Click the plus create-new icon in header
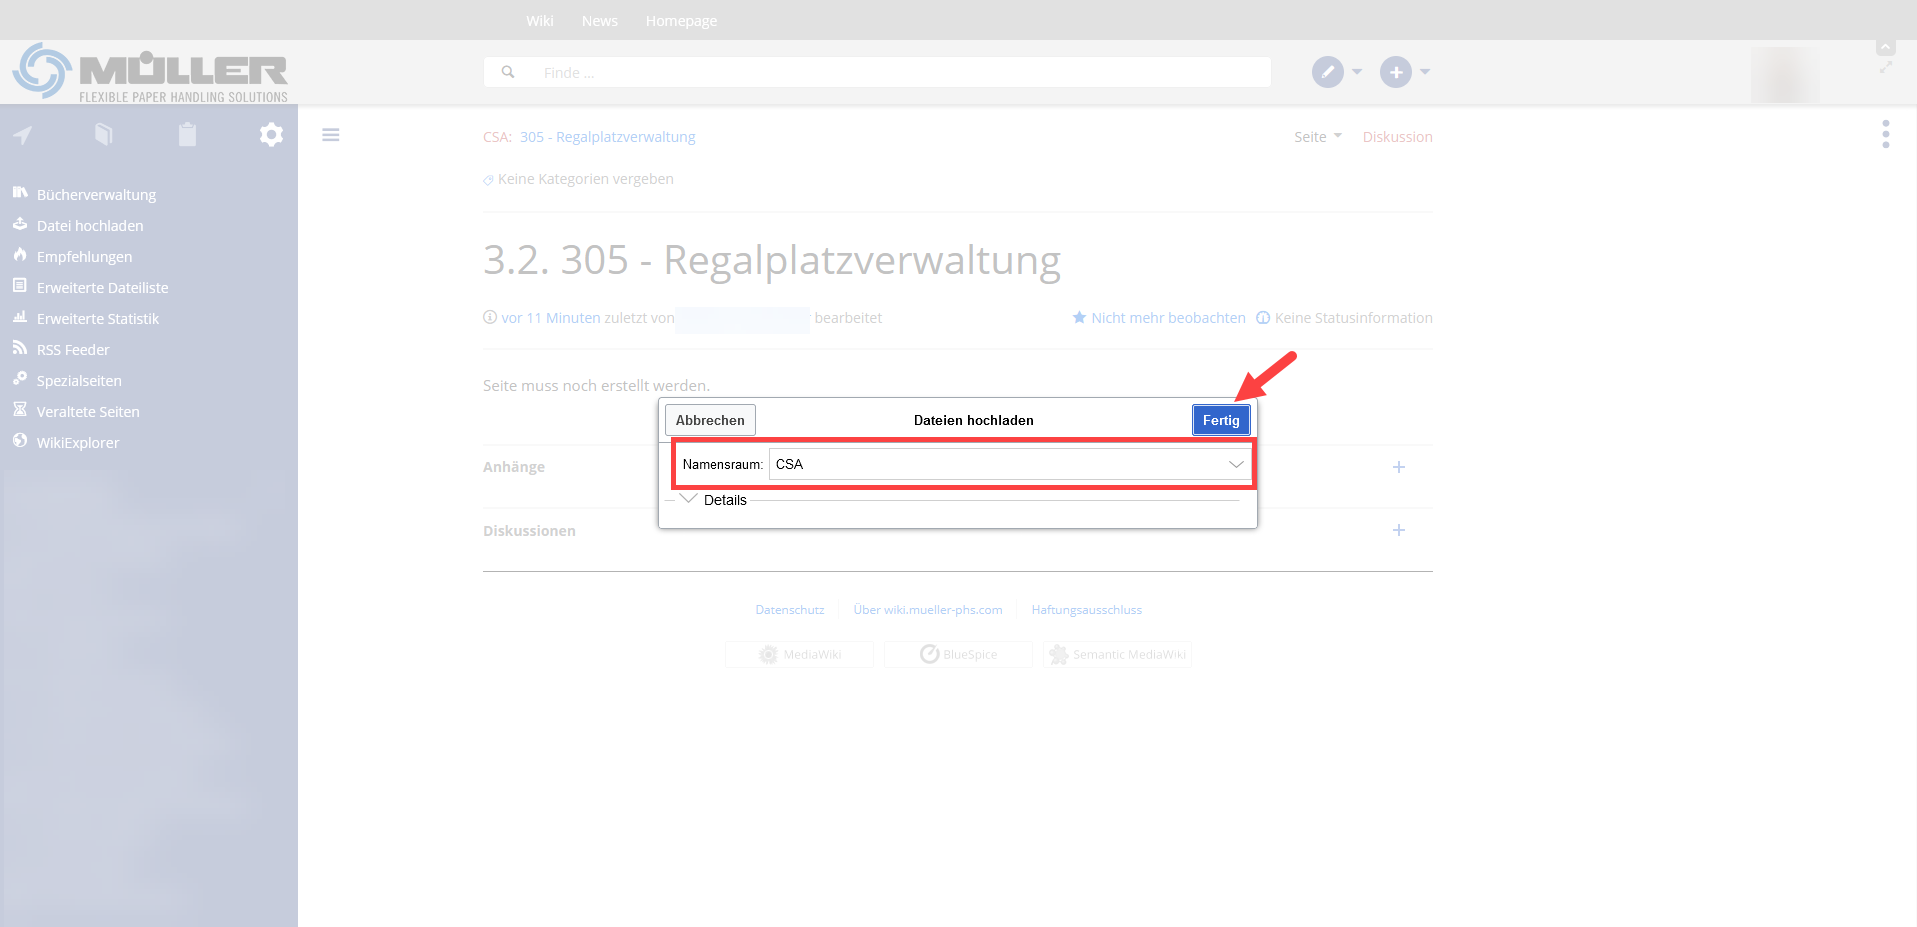The width and height of the screenshot is (1917, 927). [x=1395, y=72]
